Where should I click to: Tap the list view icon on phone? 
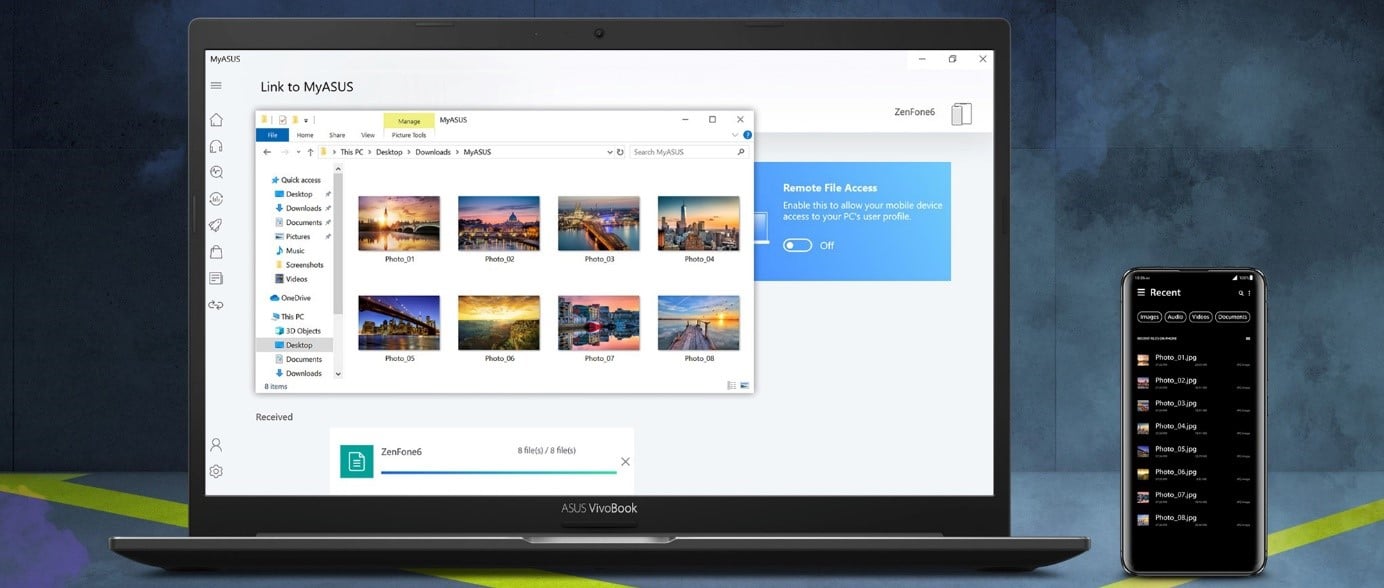[1248, 339]
